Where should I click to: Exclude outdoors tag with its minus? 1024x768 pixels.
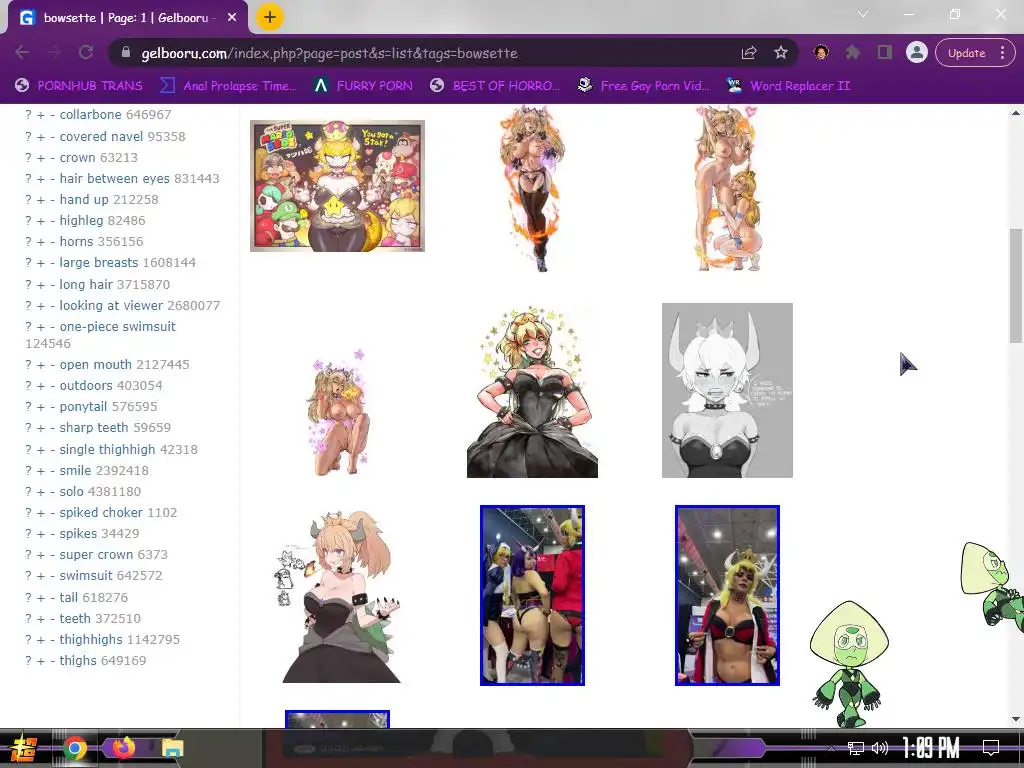(52, 386)
